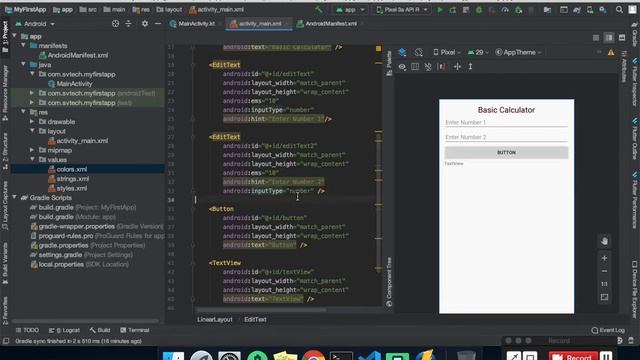Click the warning triangle in preview toolbar

(x=611, y=52)
